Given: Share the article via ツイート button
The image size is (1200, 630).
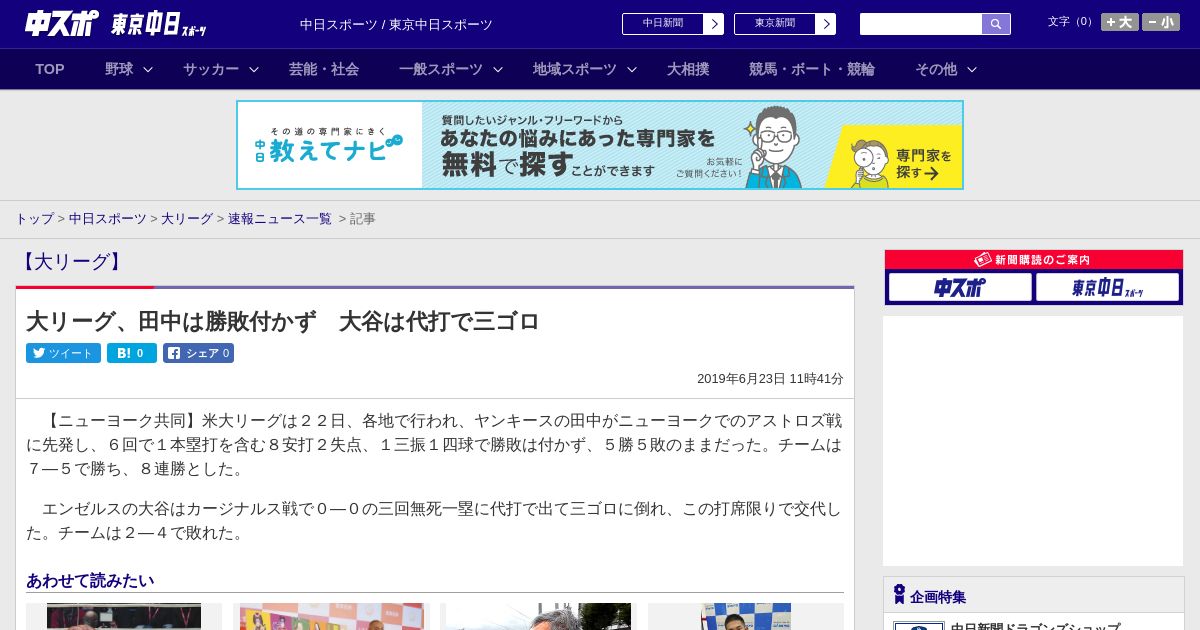Looking at the screenshot, I should coord(63,353).
